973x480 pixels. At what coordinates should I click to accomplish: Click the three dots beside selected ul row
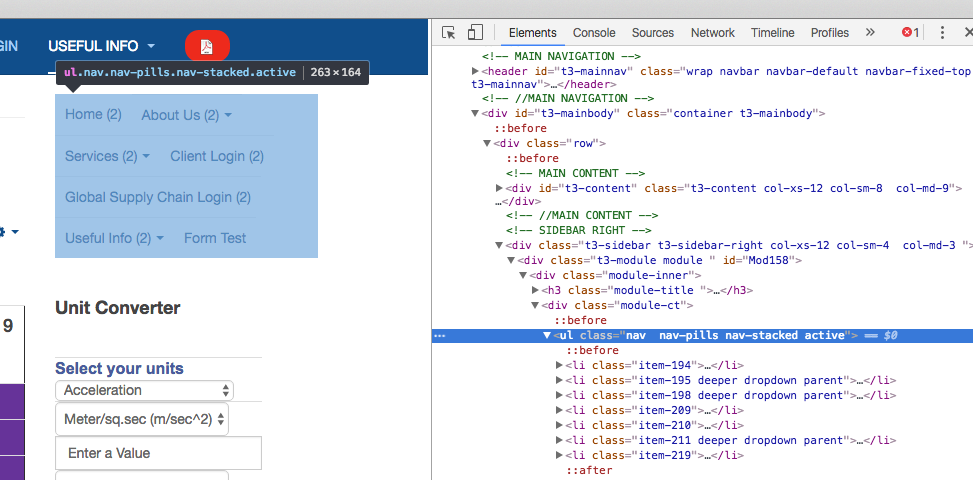point(439,335)
